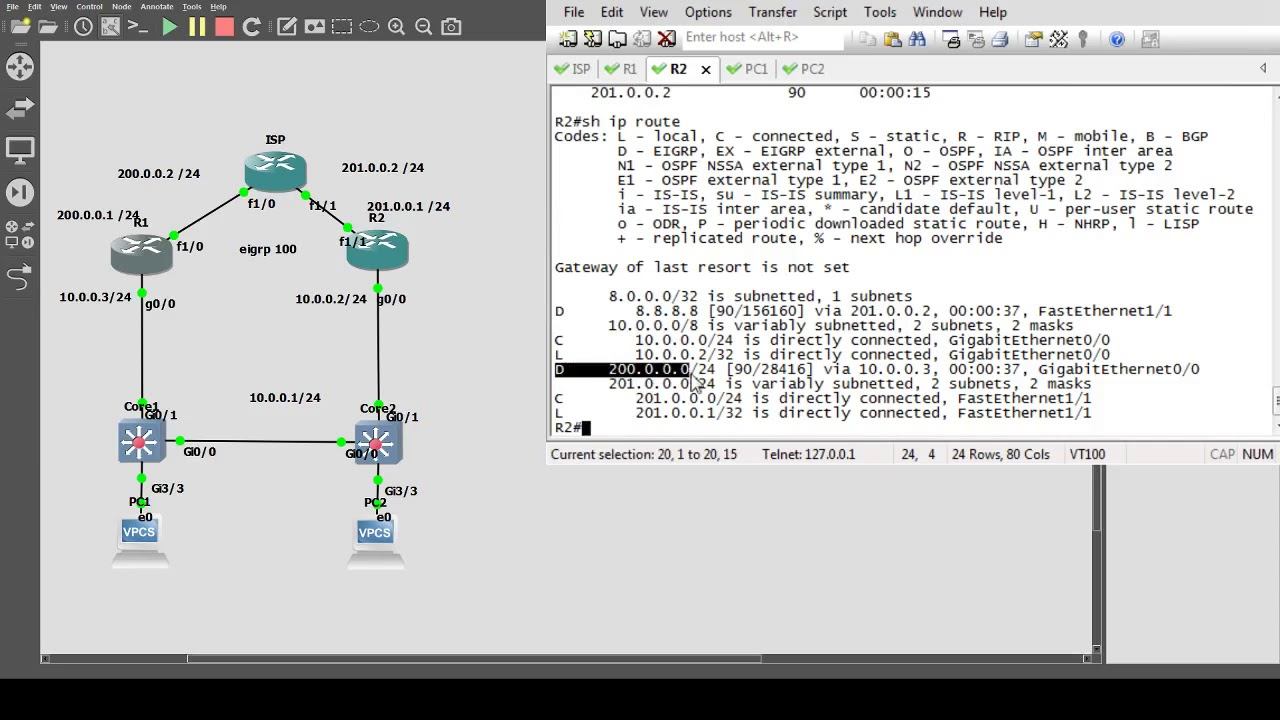Take GNS3 screenshot with camera icon
This screenshot has height=720, width=1280.
(451, 27)
